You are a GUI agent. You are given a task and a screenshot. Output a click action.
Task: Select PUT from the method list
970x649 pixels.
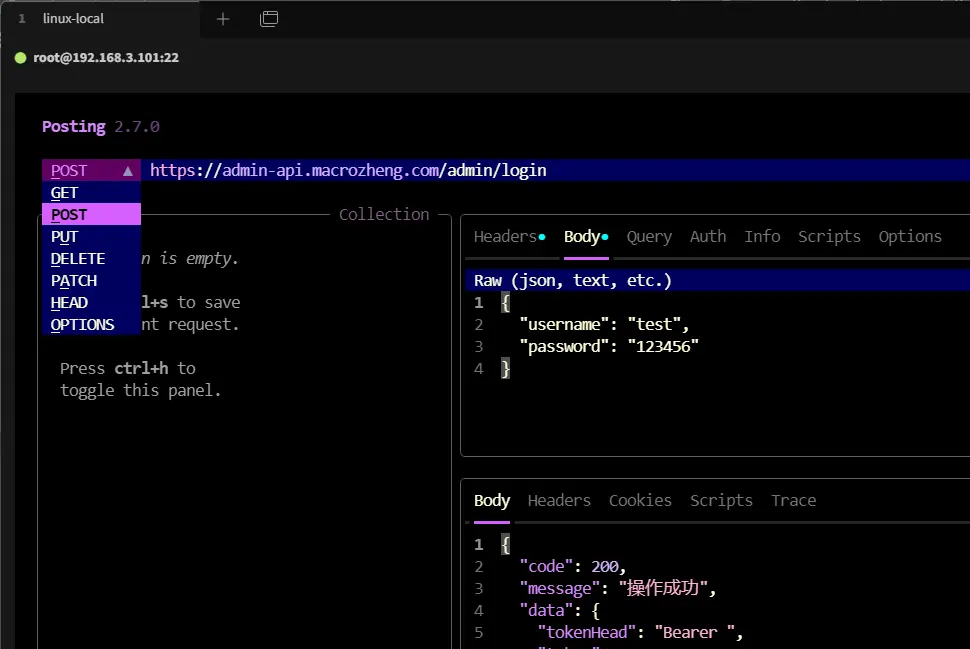click(65, 237)
